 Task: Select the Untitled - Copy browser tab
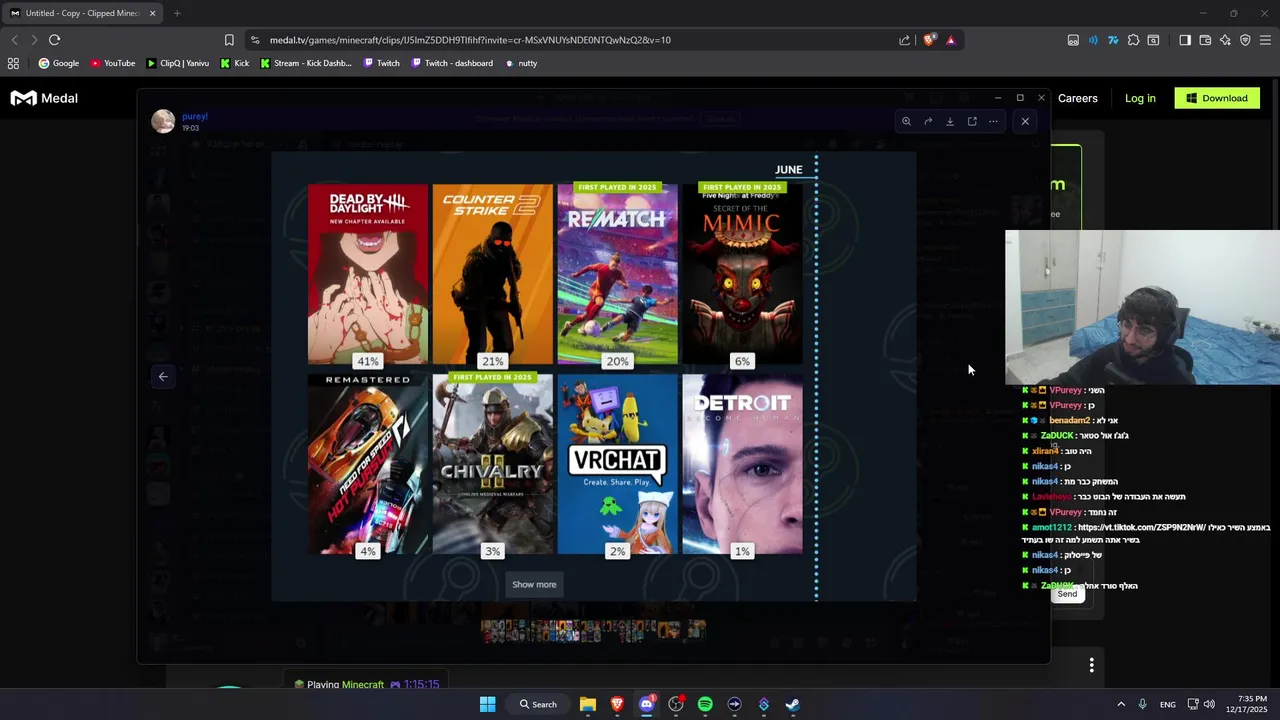(82, 13)
